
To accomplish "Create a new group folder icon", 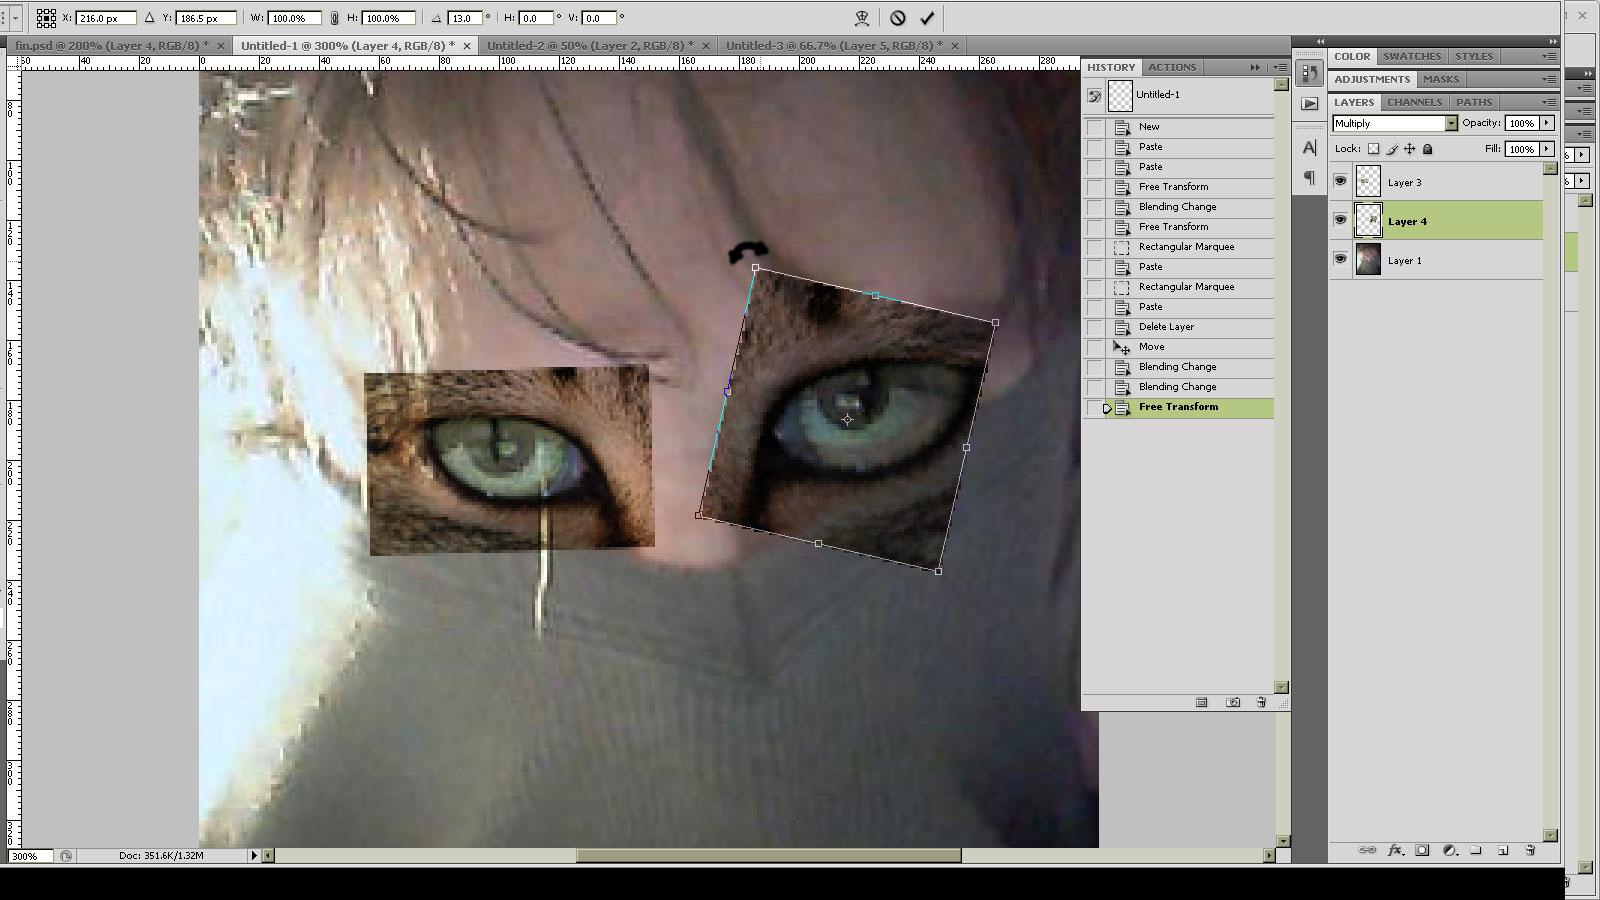I will (x=1476, y=850).
